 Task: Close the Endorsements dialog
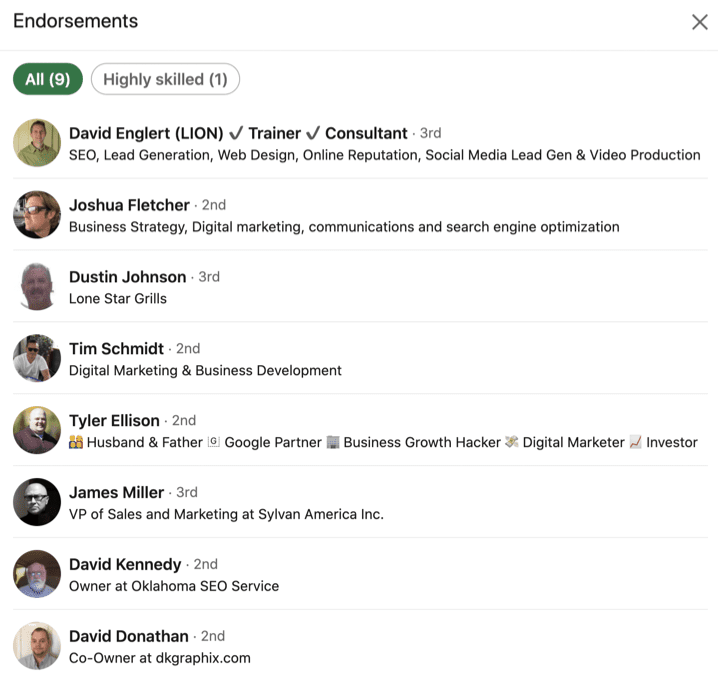[x=700, y=22]
